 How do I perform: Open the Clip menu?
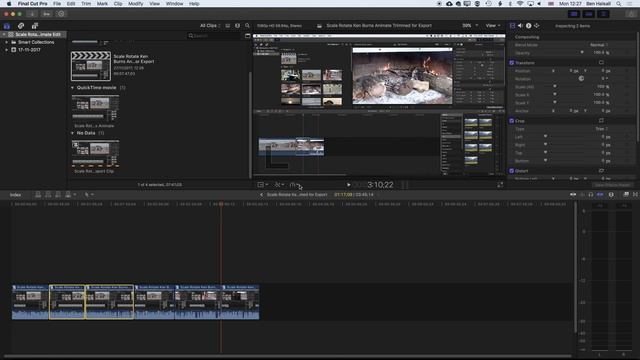tap(118, 4)
